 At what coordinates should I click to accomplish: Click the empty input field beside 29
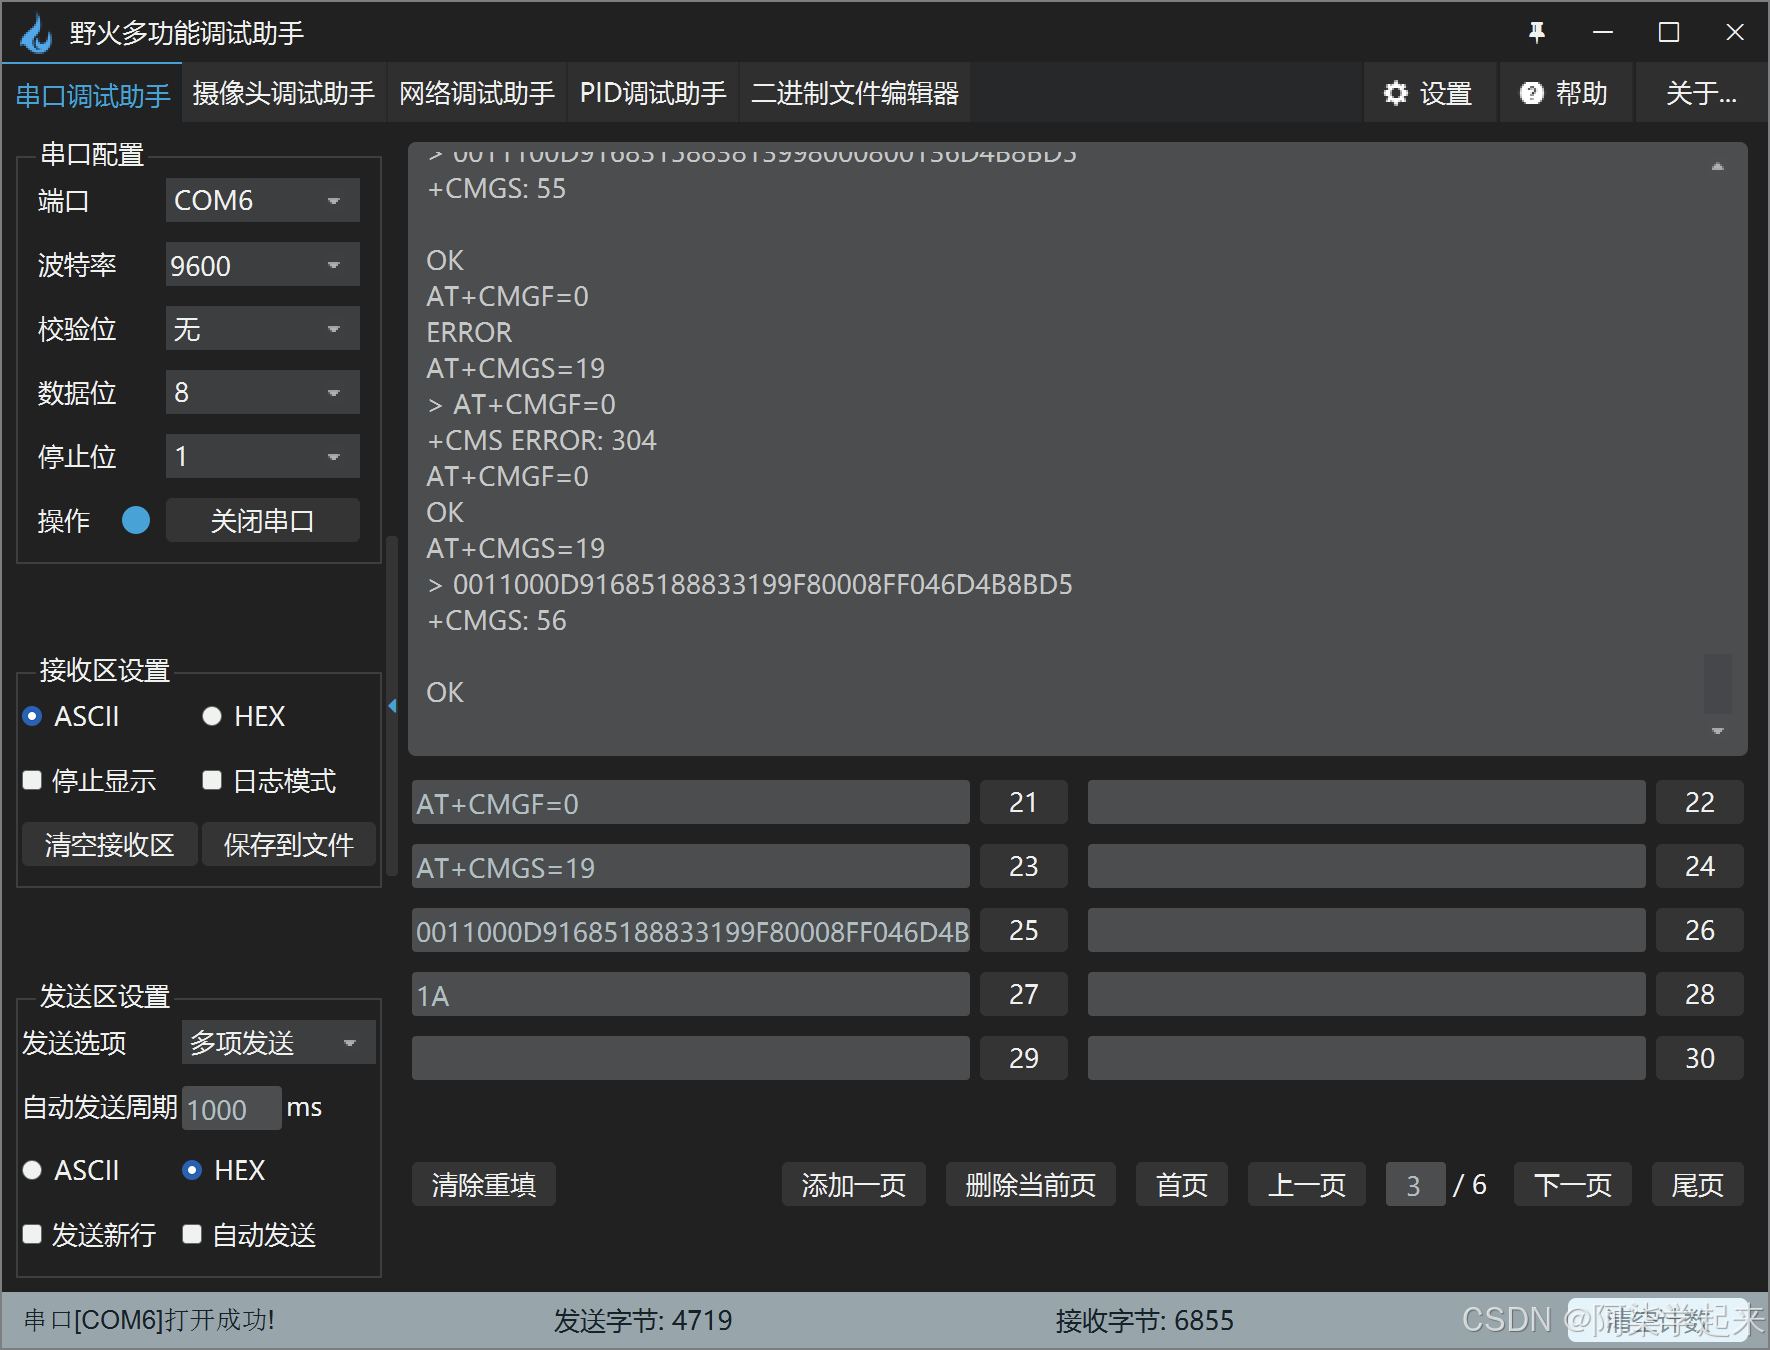pyautogui.click(x=691, y=1058)
